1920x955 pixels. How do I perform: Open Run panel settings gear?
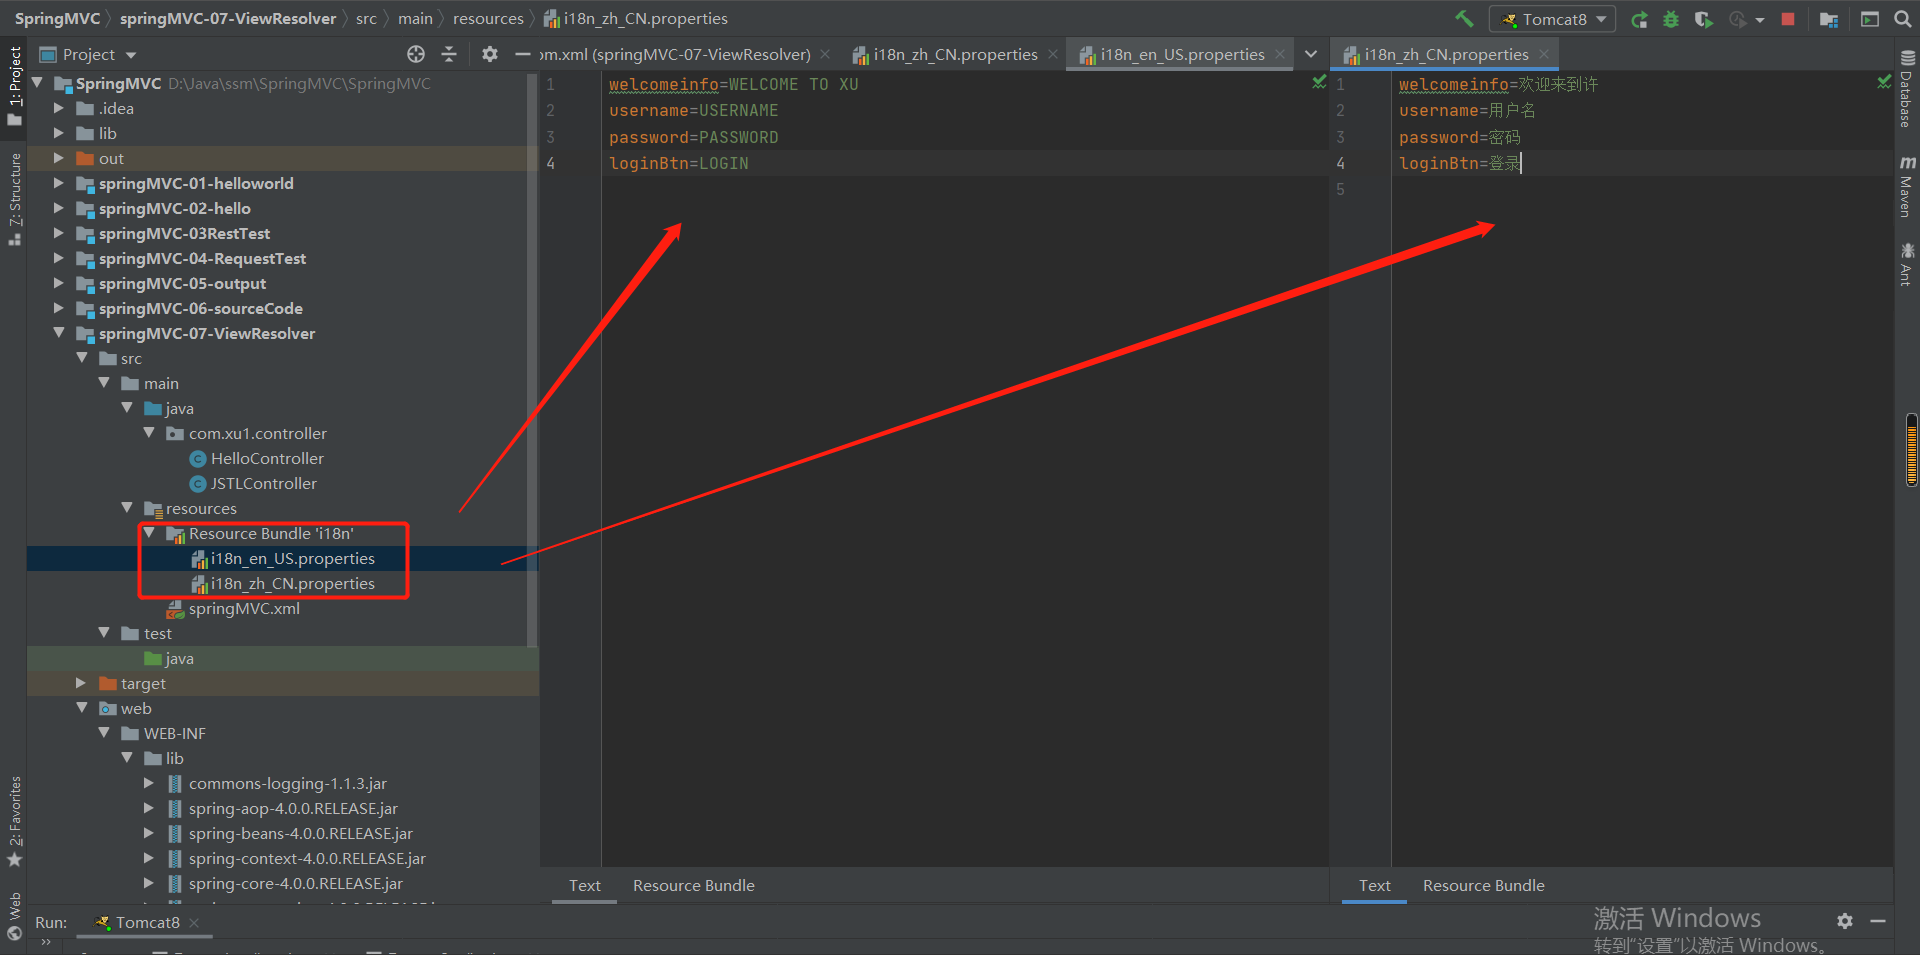point(1845,921)
